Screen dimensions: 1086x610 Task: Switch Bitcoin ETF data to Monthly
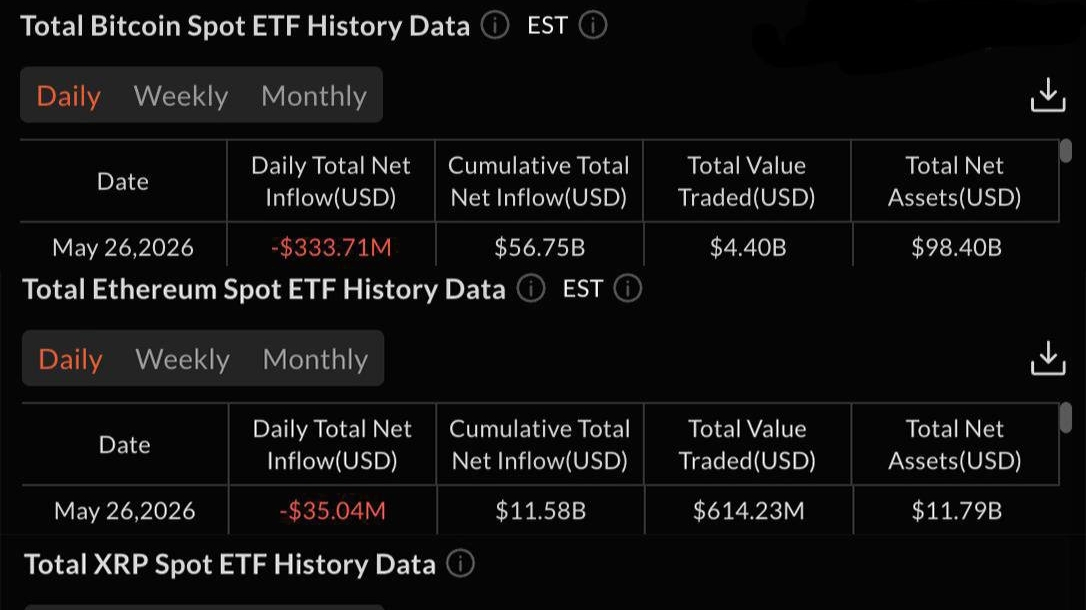click(x=314, y=96)
